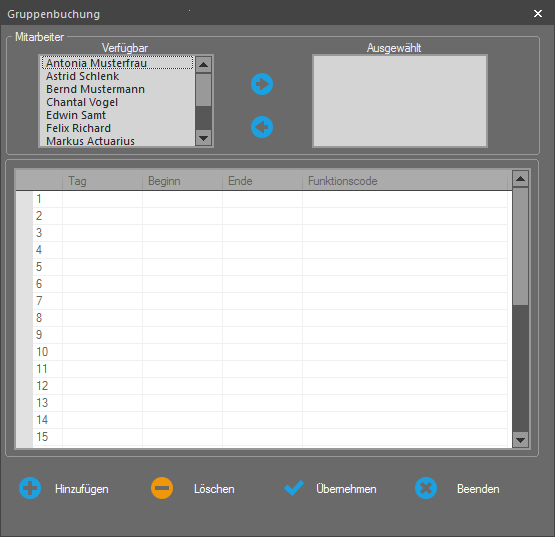Click the Funktionscode column header

pyautogui.click(x=405, y=181)
